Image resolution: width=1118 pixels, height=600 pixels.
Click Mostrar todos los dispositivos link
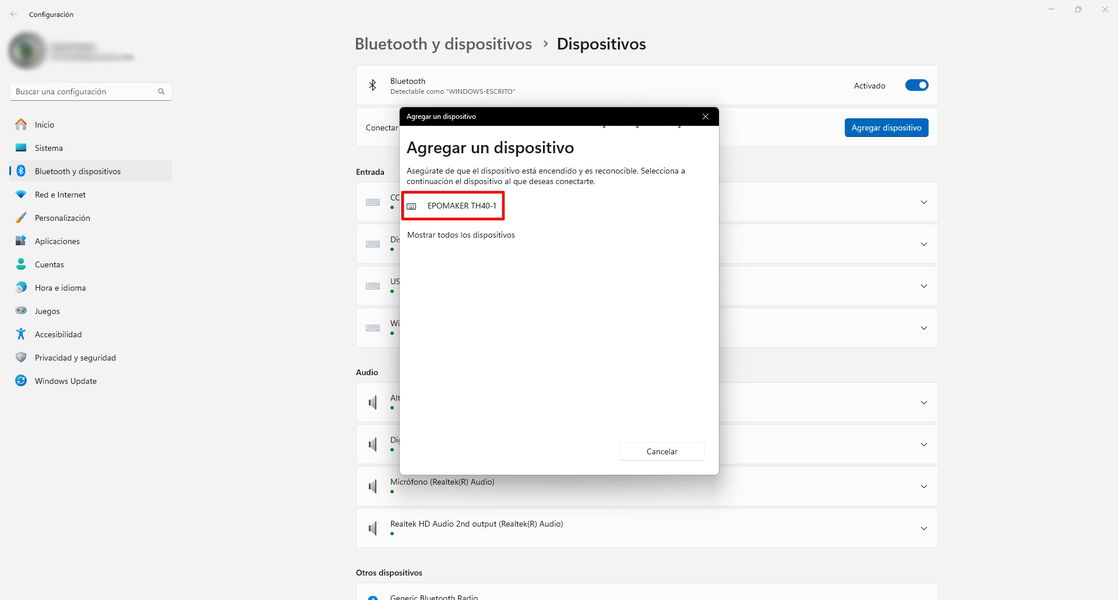[461, 234]
